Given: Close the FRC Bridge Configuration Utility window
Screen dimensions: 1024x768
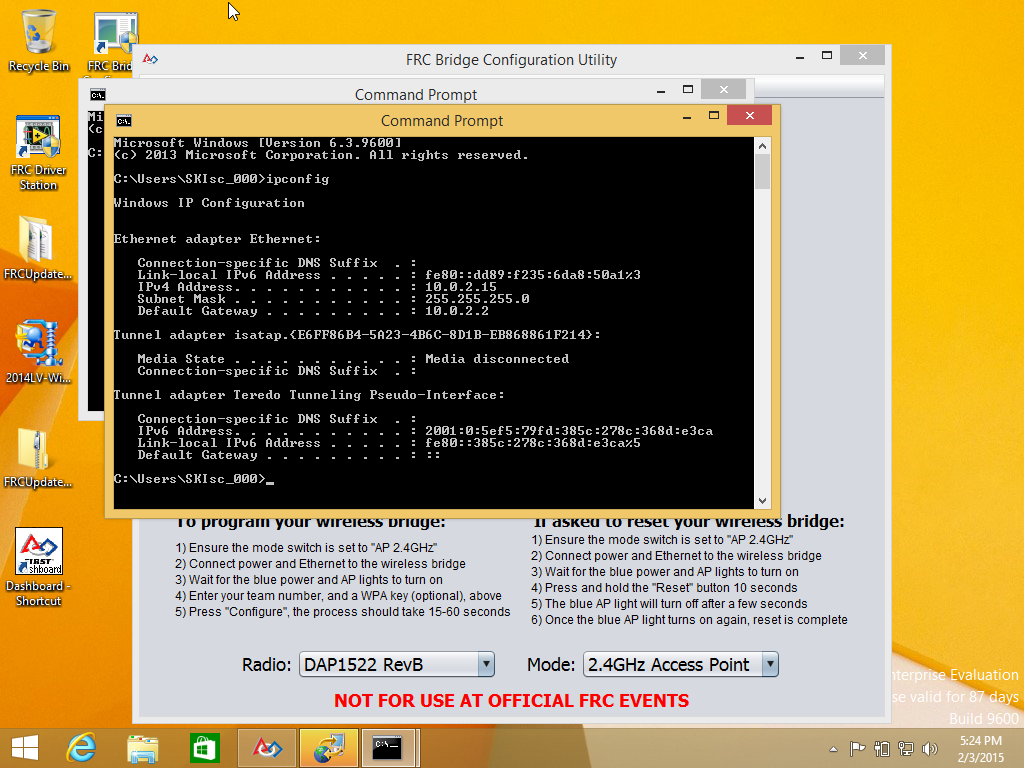Looking at the screenshot, I should click(863, 56).
